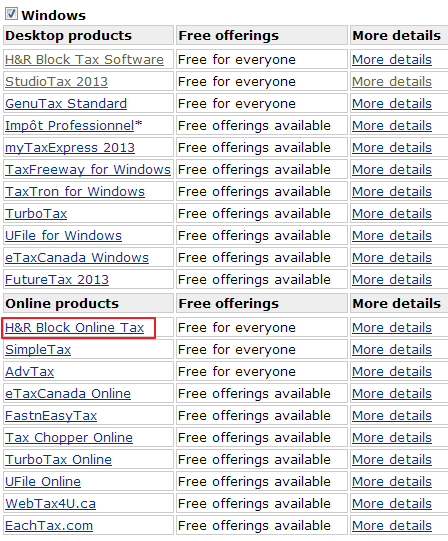Open the H&R Block Tax Software link
The height and width of the screenshot is (541, 448).
tap(84, 60)
